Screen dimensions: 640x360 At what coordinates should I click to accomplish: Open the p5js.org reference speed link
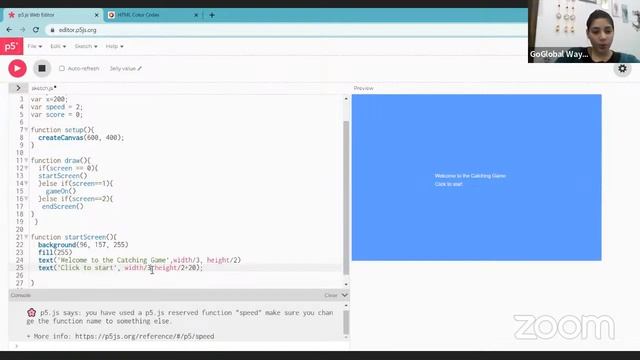pos(144,336)
